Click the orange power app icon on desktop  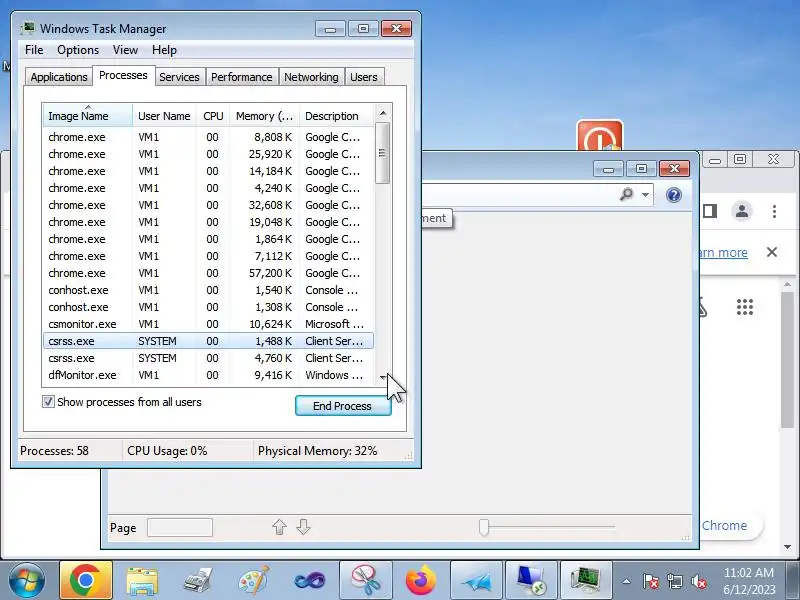pos(599,136)
